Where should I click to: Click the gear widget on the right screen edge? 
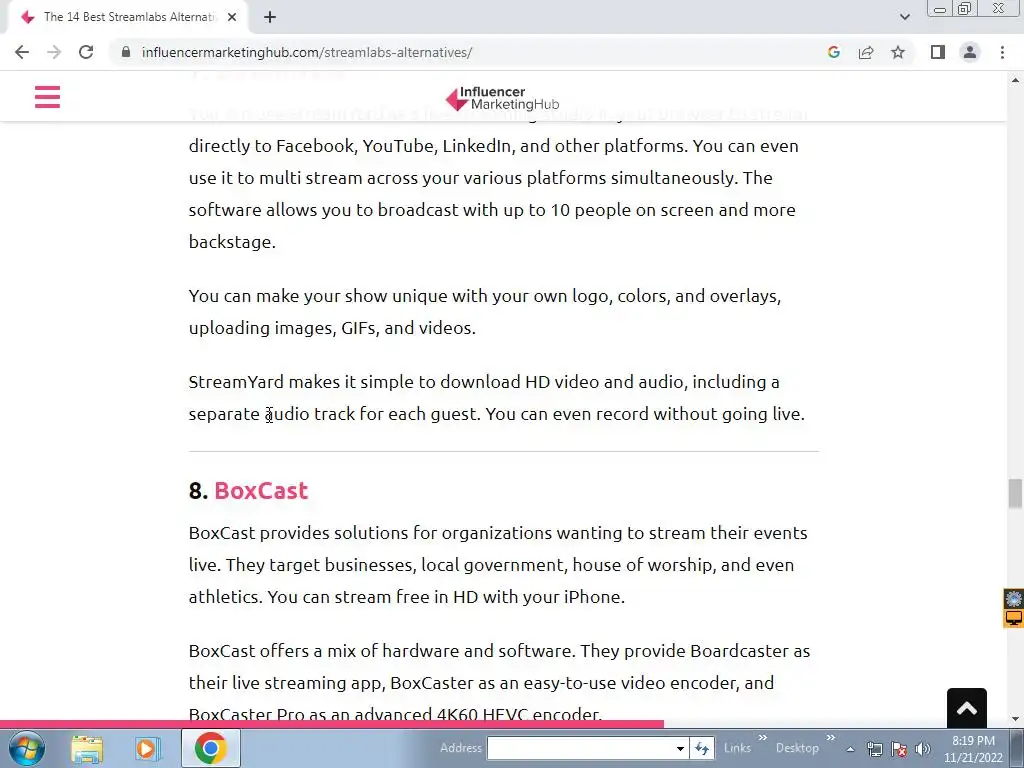point(1014,598)
